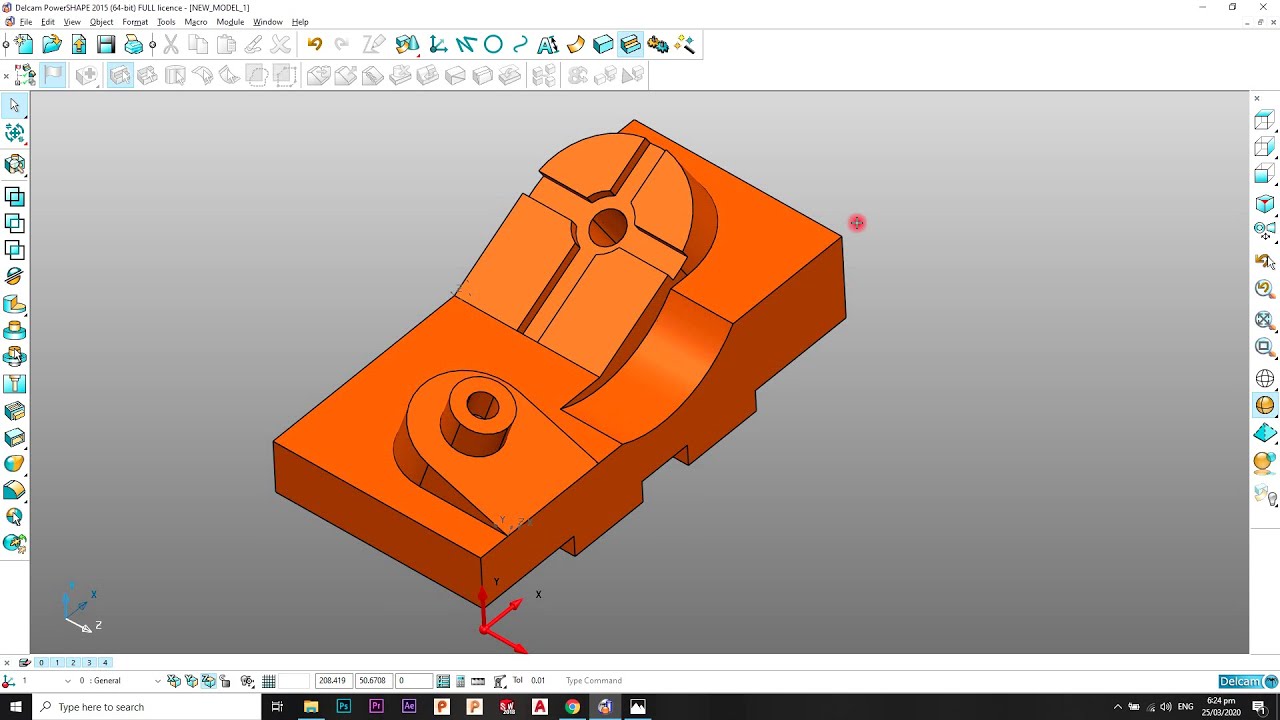Screen dimensions: 1280x720
Task: Click the Y coordinate field 50.6708
Action: click(374, 681)
